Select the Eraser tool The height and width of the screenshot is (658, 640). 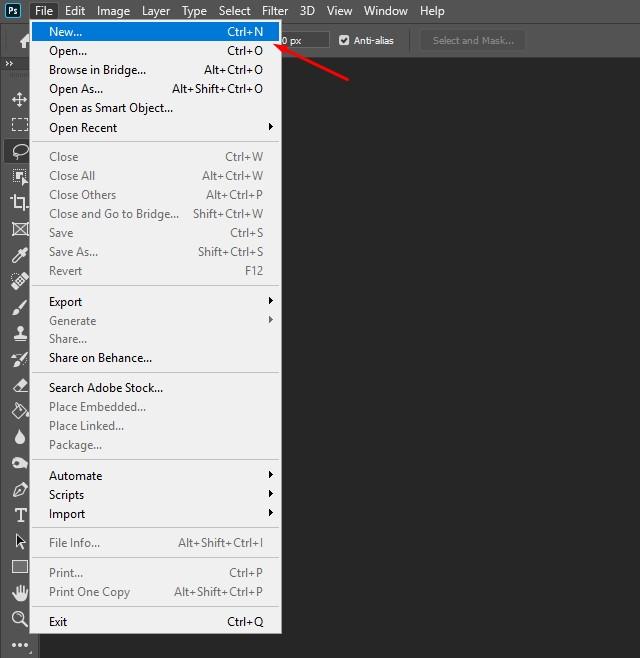[x=19, y=385]
